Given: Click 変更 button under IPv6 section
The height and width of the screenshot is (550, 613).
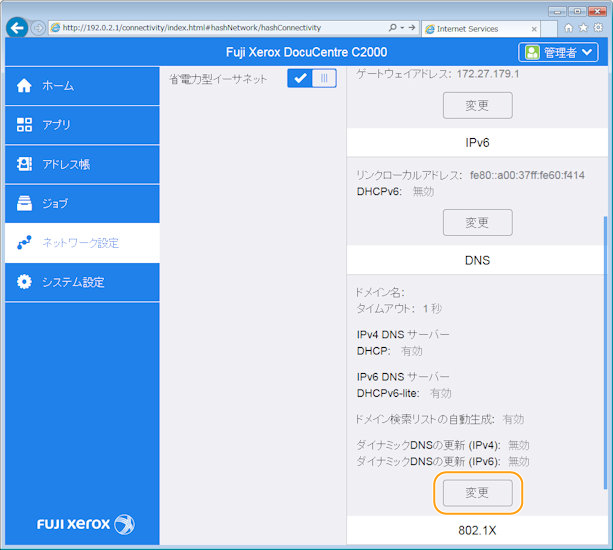Looking at the screenshot, I should point(477,222).
